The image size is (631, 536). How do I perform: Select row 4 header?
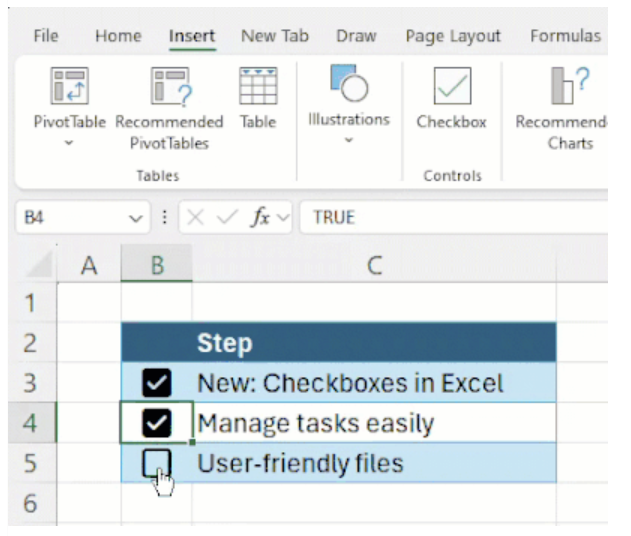(x=31, y=423)
